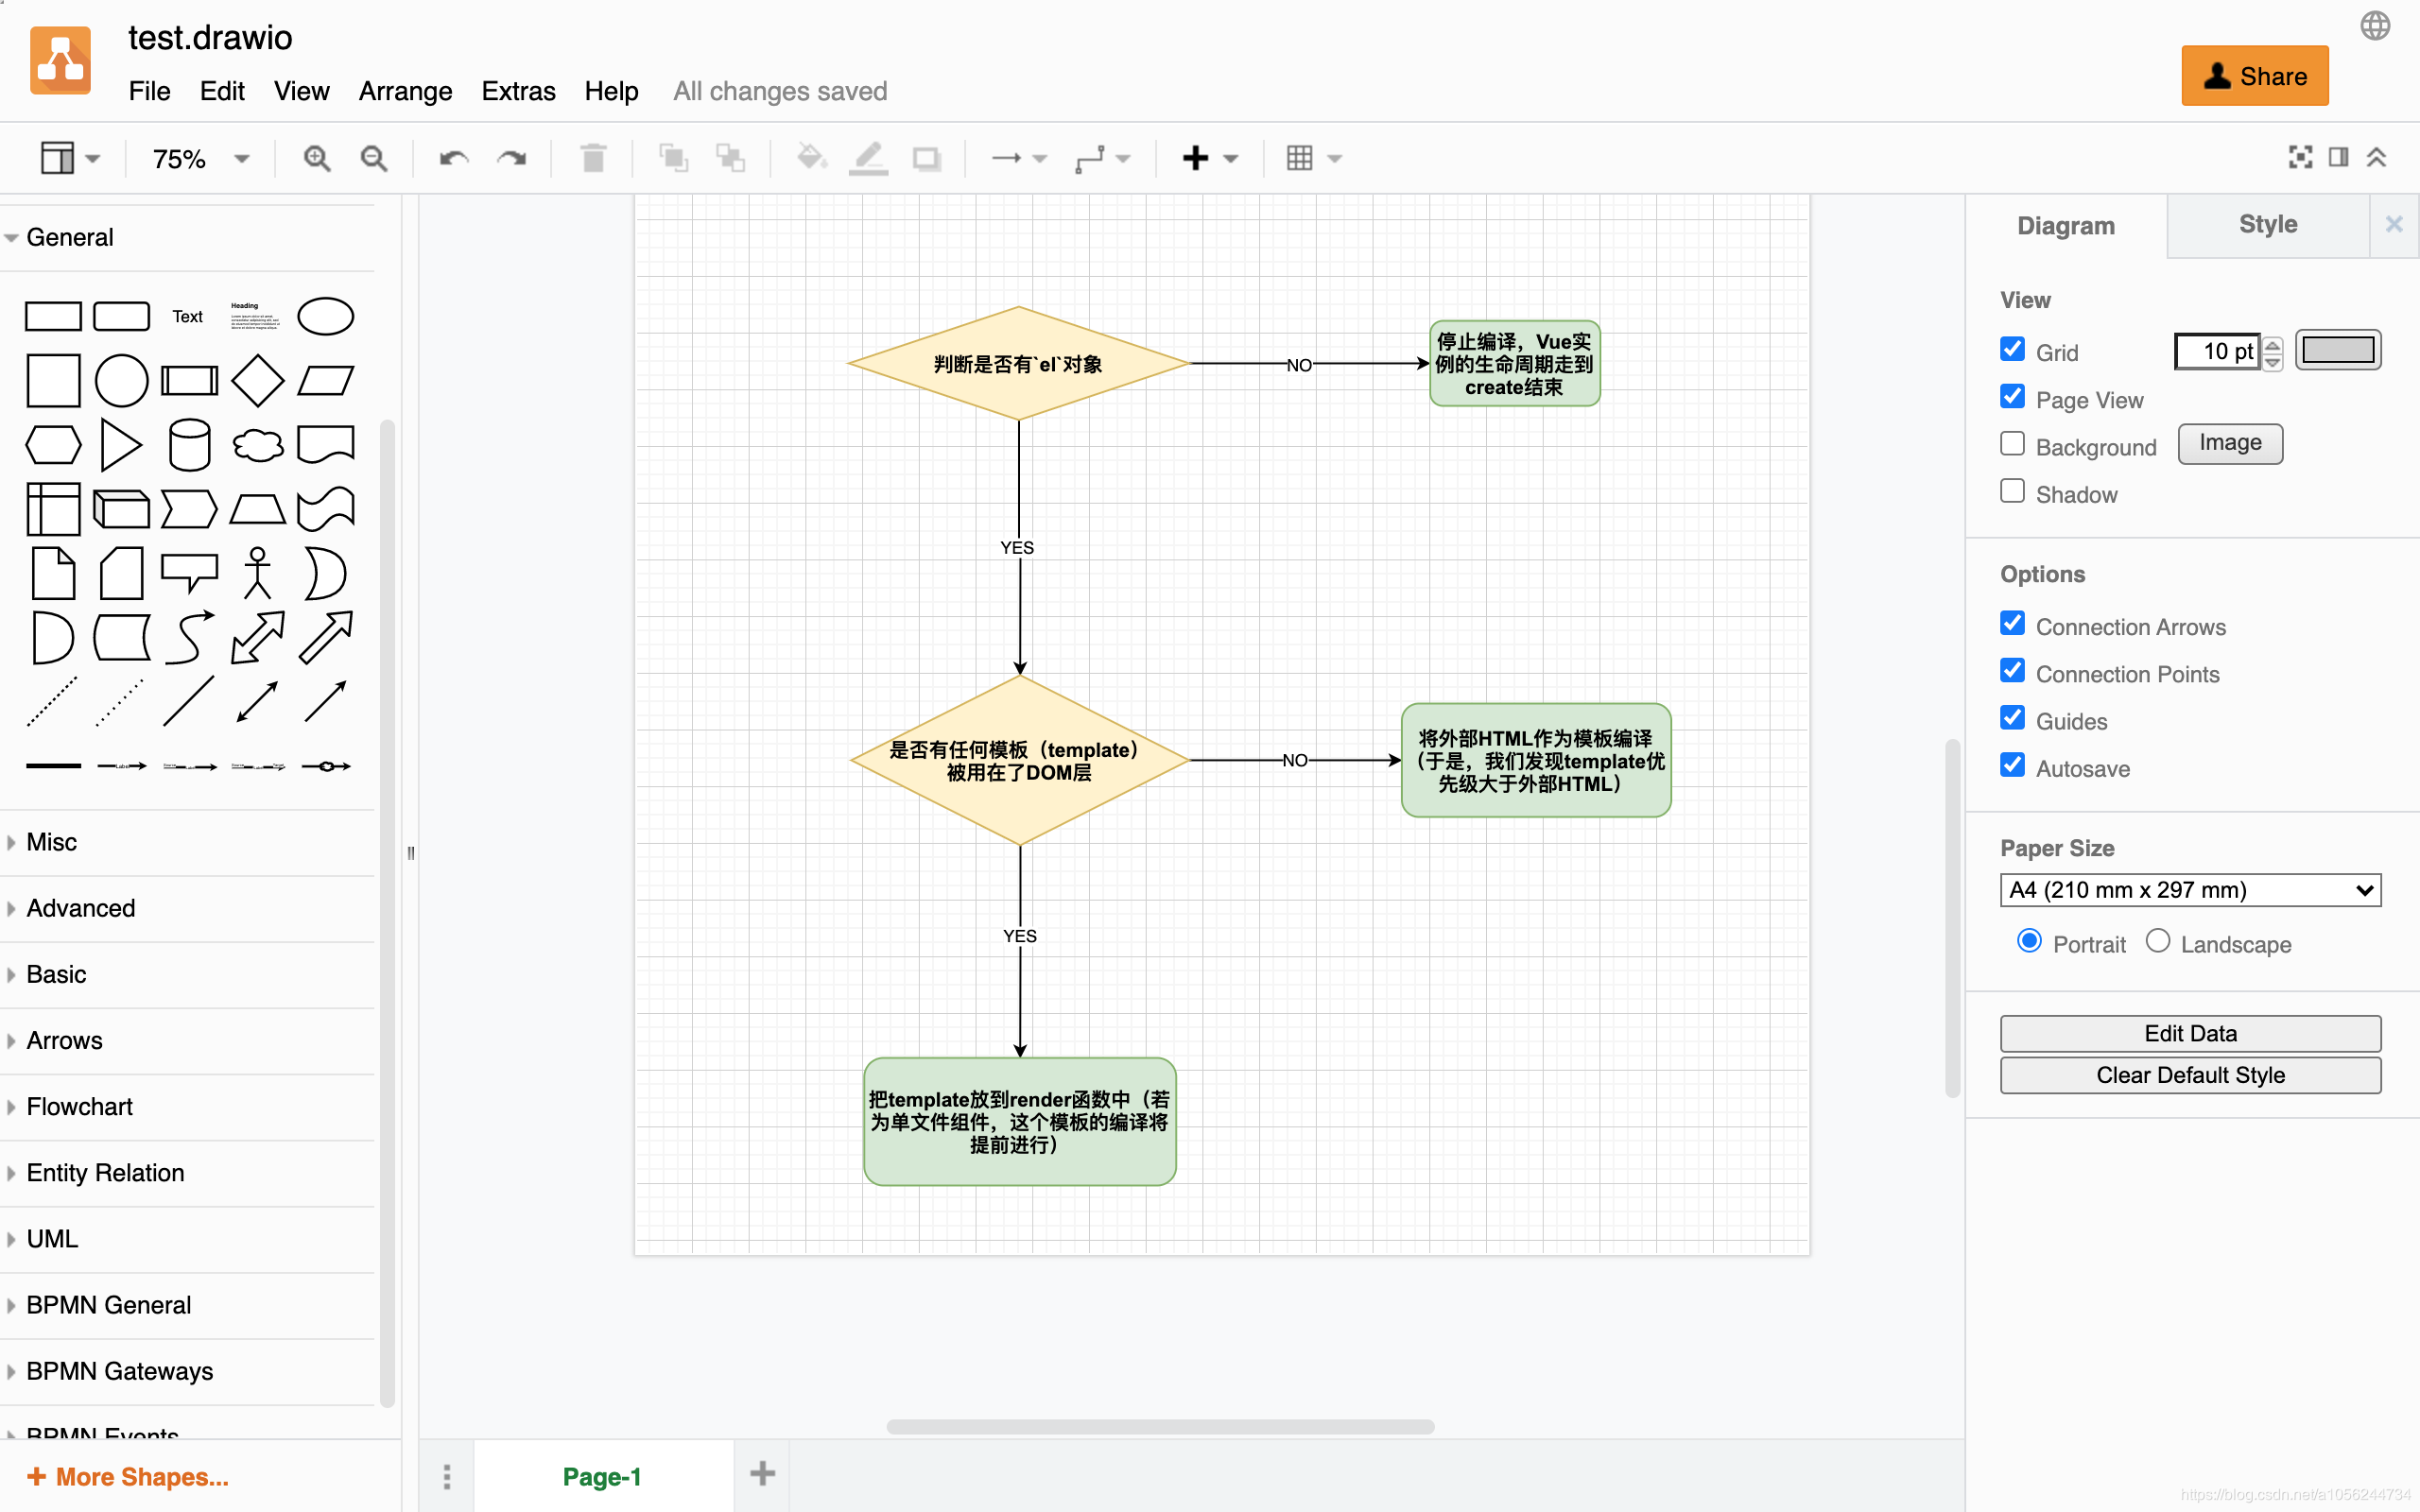The width and height of the screenshot is (2420, 1512).
Task: Open the Table insert dropdown
Action: click(1314, 158)
